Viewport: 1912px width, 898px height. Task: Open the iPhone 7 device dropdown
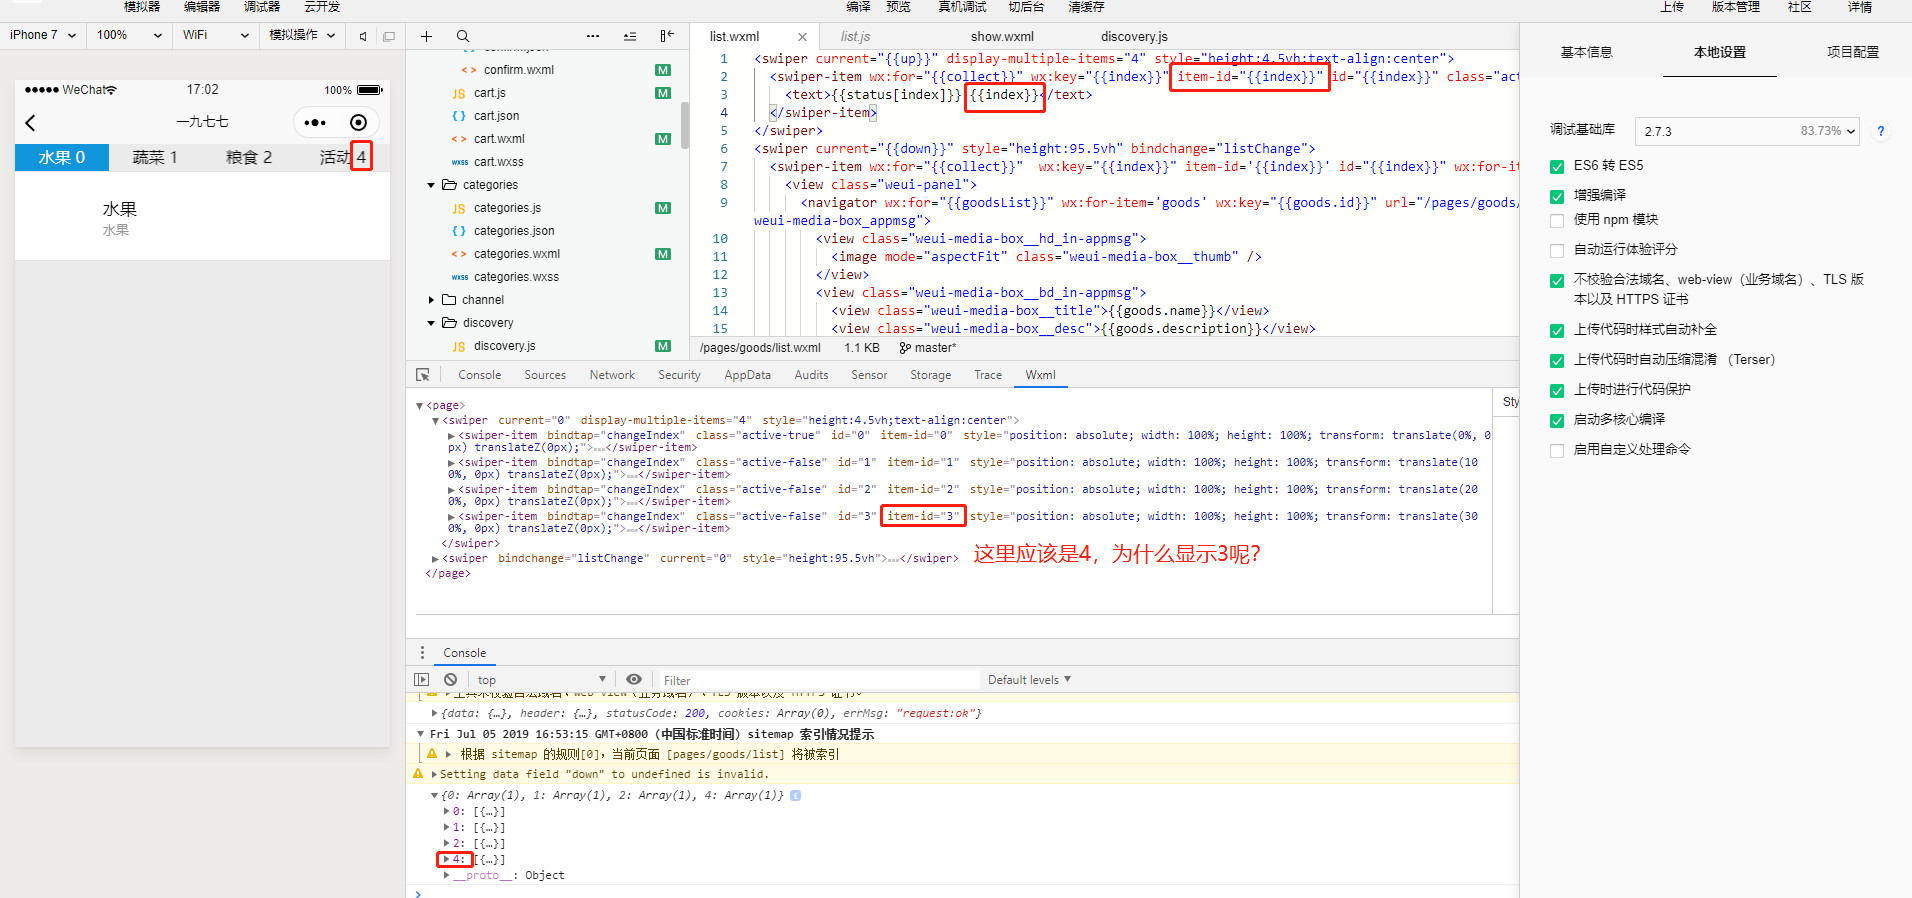43,35
